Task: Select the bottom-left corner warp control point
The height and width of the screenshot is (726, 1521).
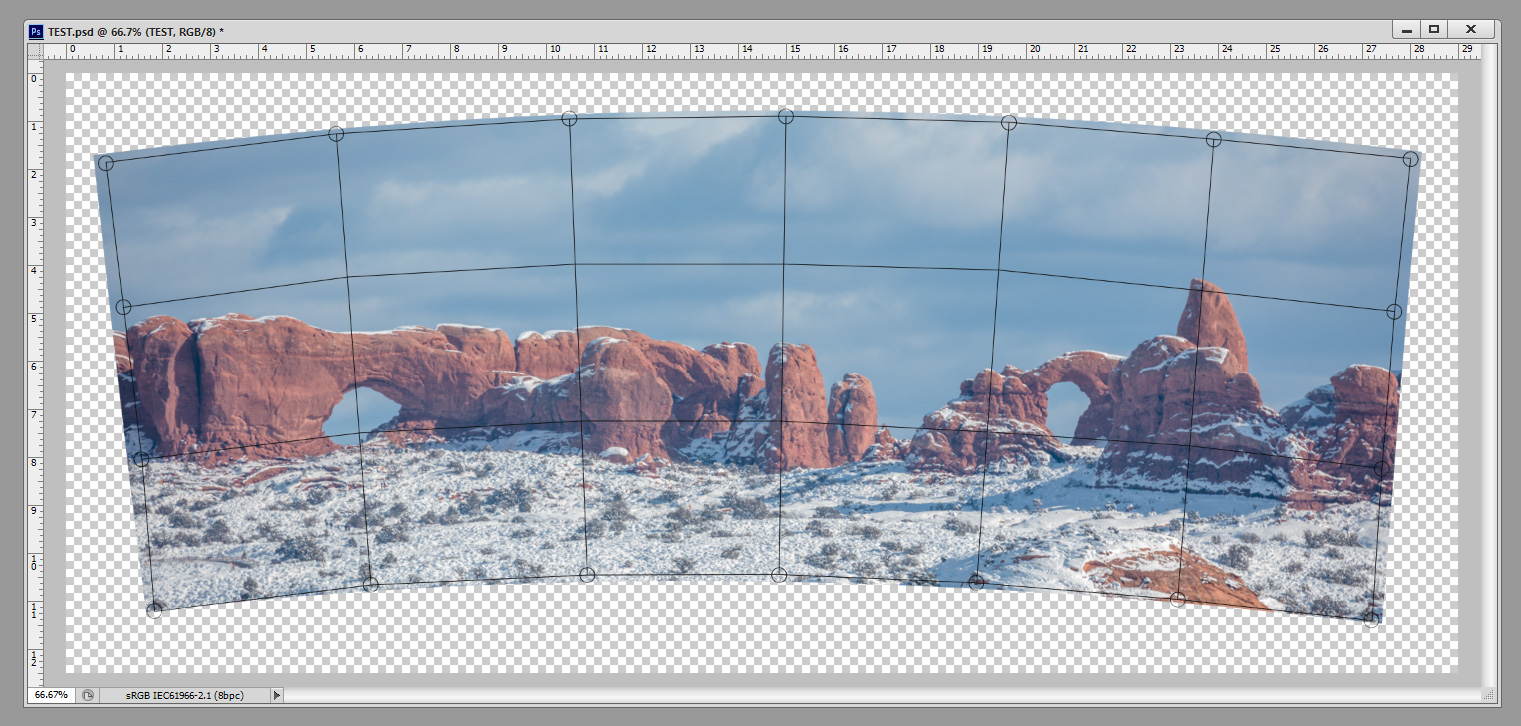Action: (154, 610)
